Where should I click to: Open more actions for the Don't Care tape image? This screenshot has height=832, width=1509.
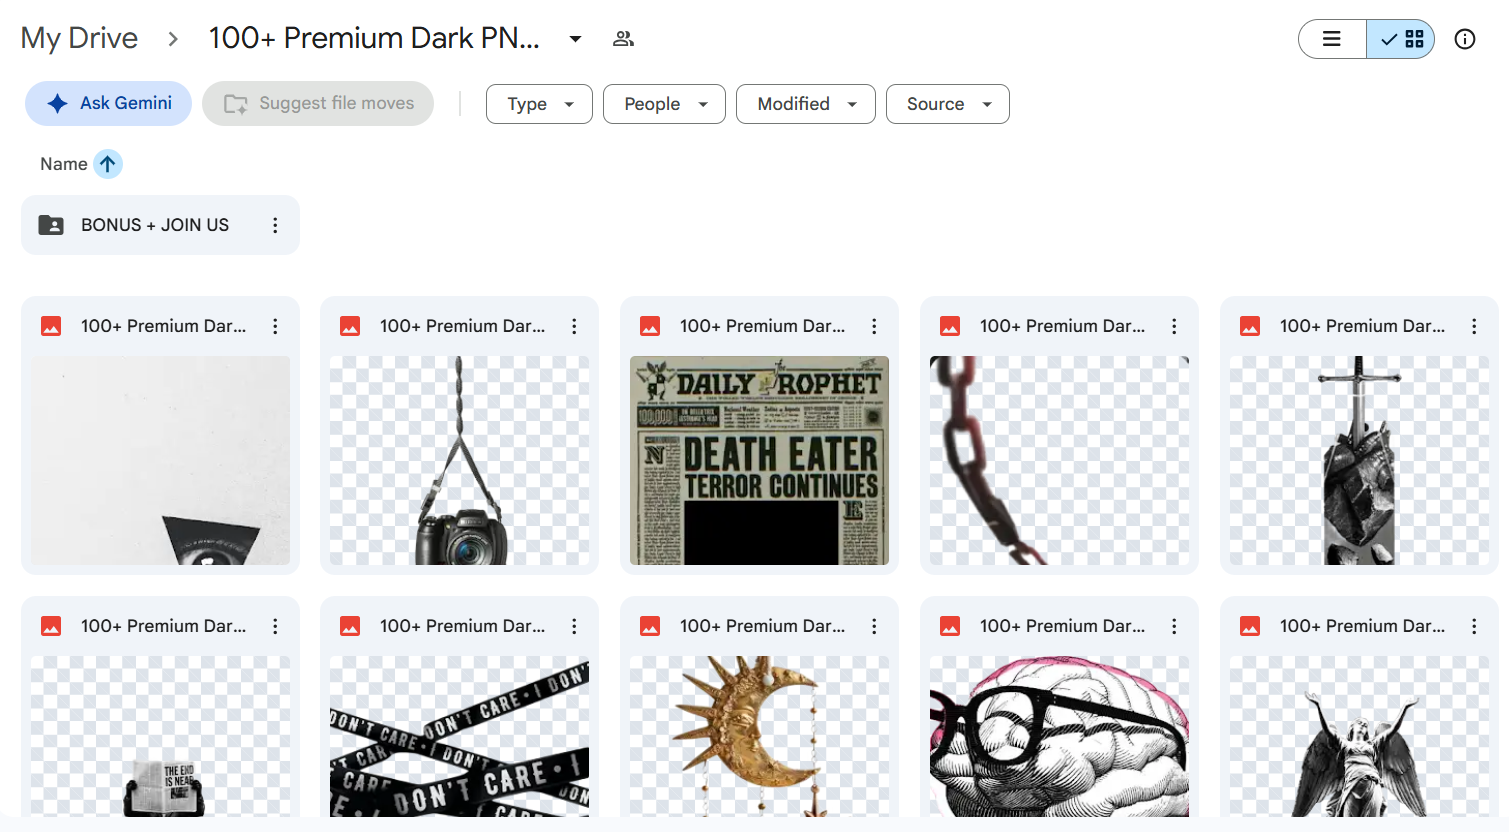[574, 626]
